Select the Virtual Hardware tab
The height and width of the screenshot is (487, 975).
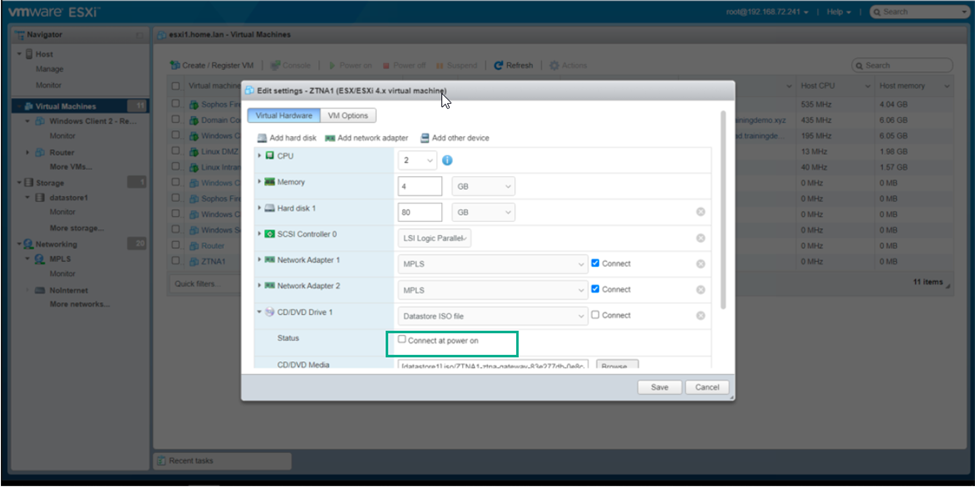tap(284, 116)
